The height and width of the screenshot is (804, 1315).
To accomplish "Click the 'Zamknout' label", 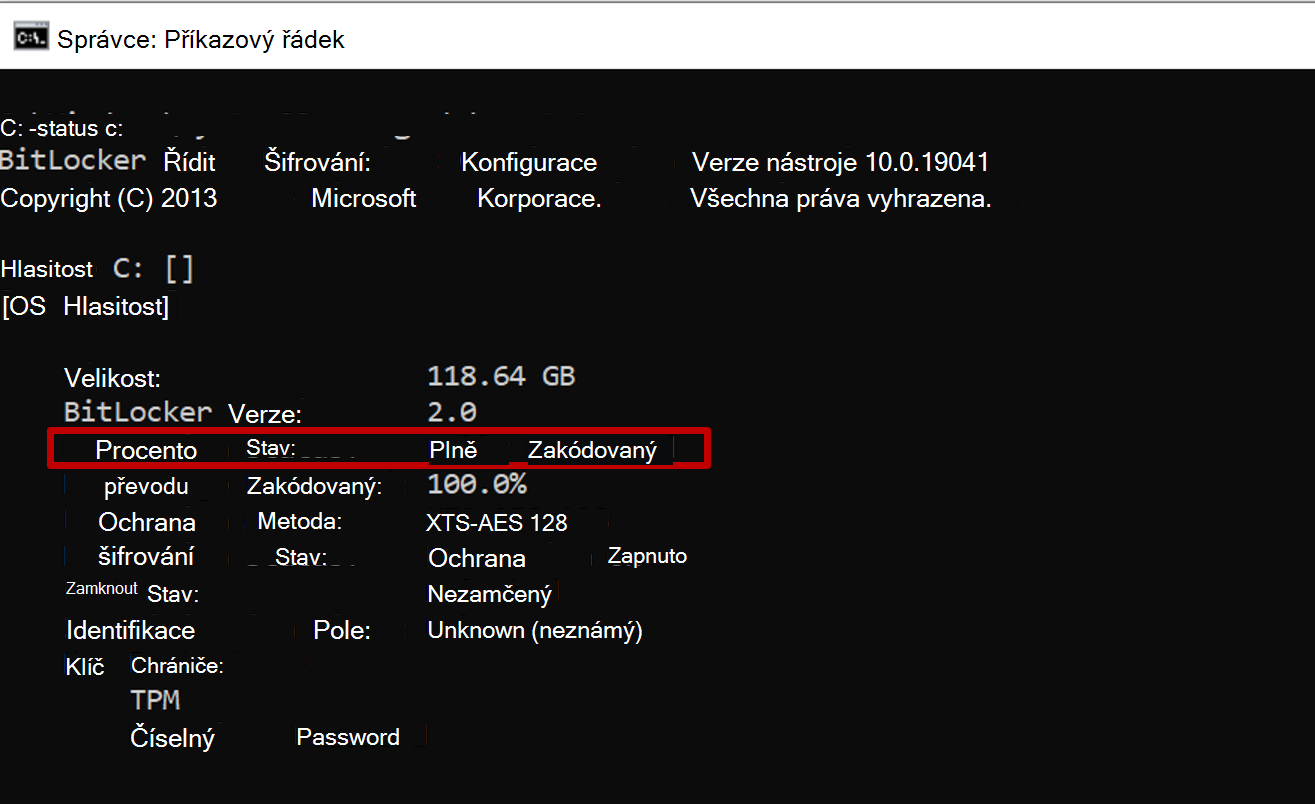I will 102,588.
